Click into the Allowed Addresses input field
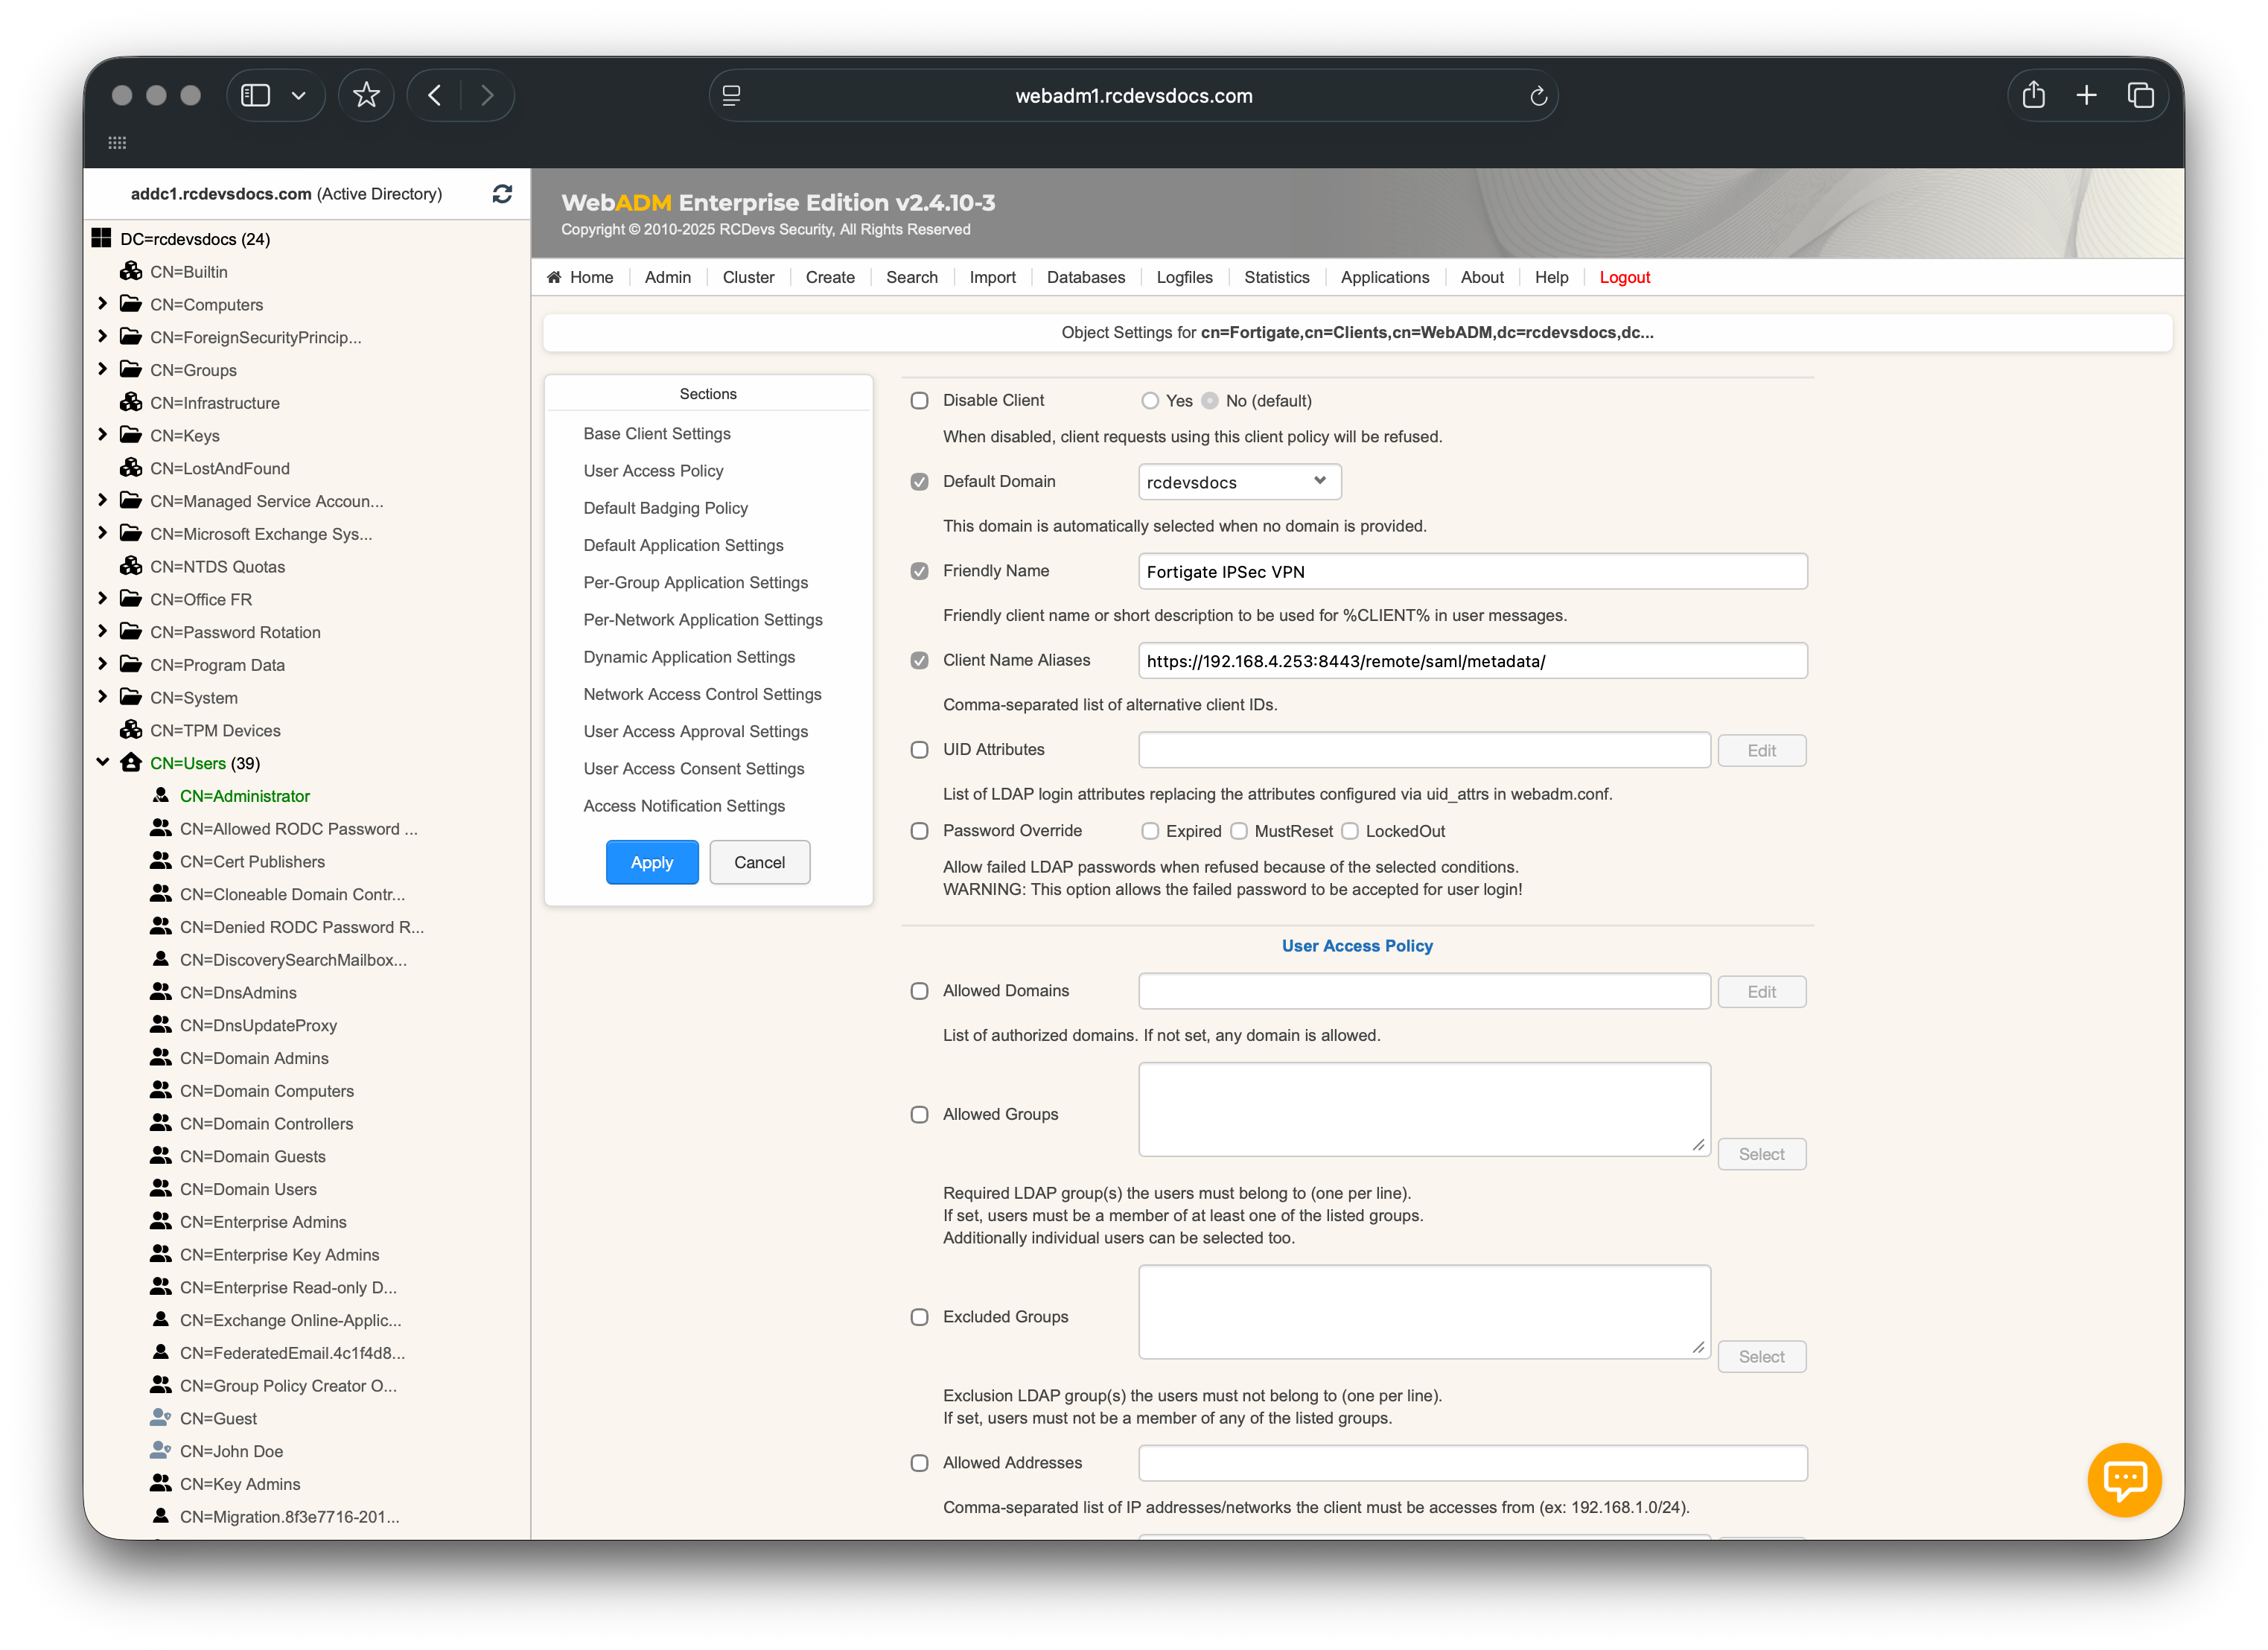The width and height of the screenshot is (2268, 1650). click(1472, 1463)
